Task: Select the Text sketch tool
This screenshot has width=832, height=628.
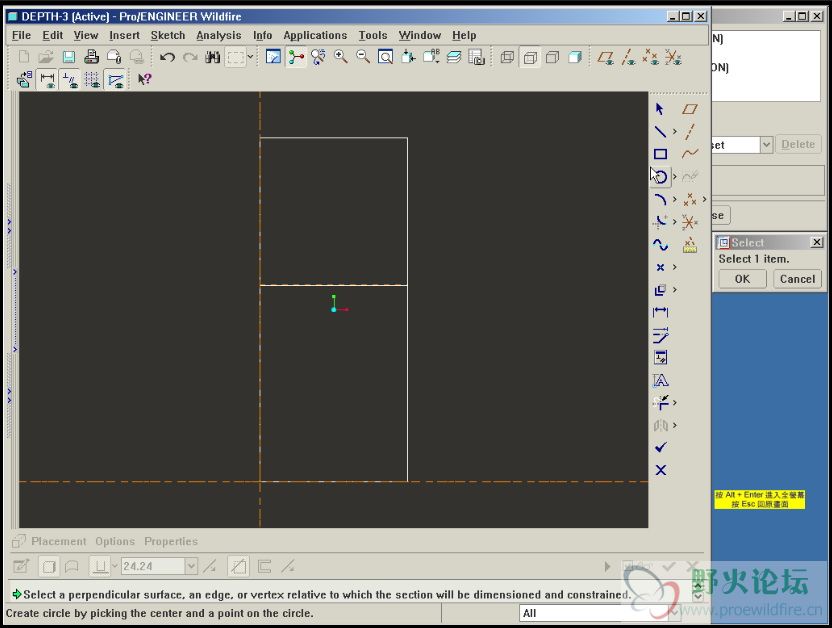Action: pos(660,380)
